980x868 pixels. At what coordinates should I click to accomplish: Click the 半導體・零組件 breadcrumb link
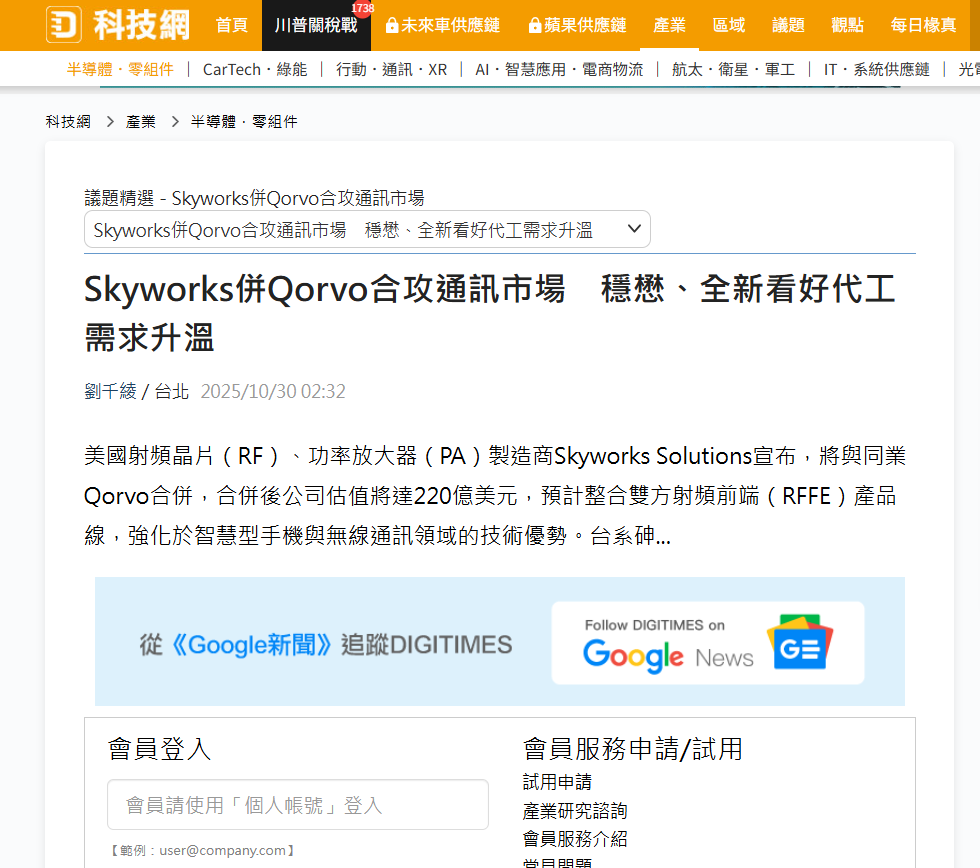tap(244, 121)
